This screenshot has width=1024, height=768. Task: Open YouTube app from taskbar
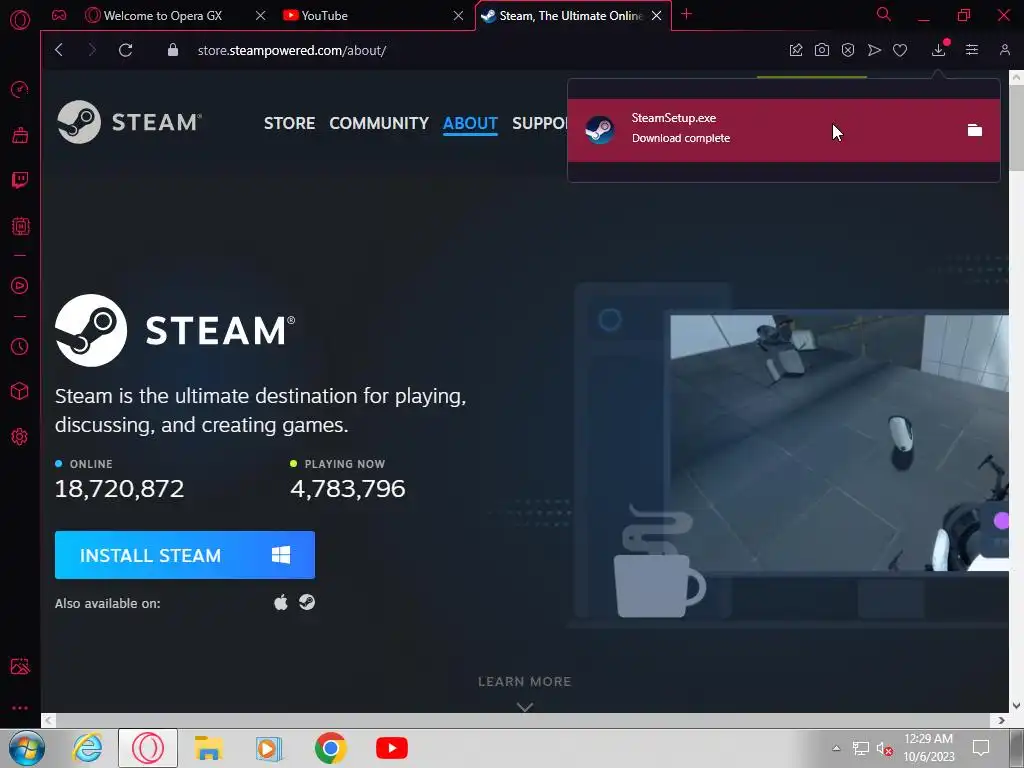pos(392,748)
